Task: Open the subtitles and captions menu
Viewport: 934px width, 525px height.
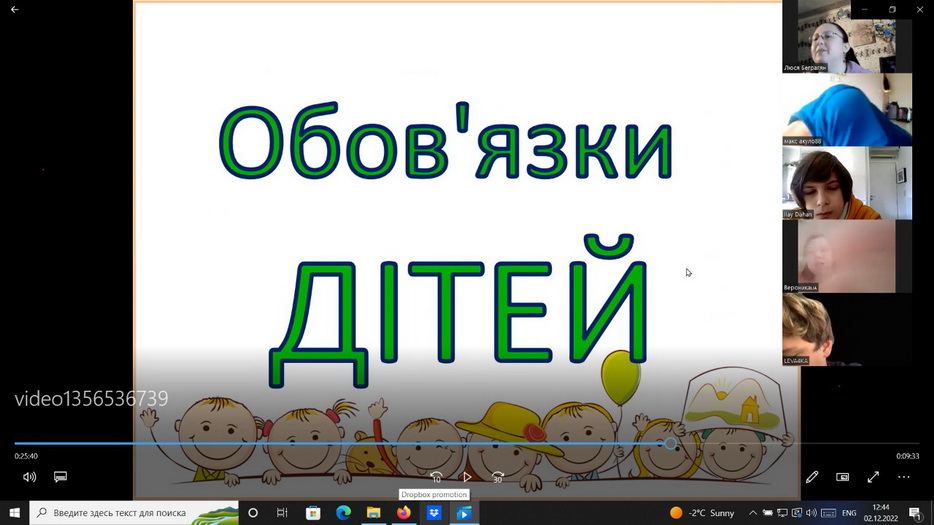Action: pos(60,477)
